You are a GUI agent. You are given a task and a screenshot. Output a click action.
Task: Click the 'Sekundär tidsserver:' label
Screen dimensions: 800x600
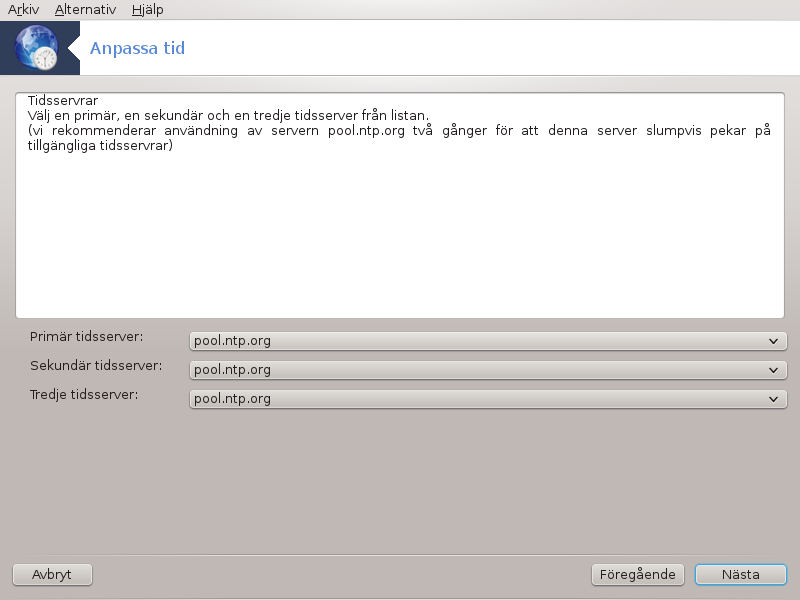(x=96, y=366)
